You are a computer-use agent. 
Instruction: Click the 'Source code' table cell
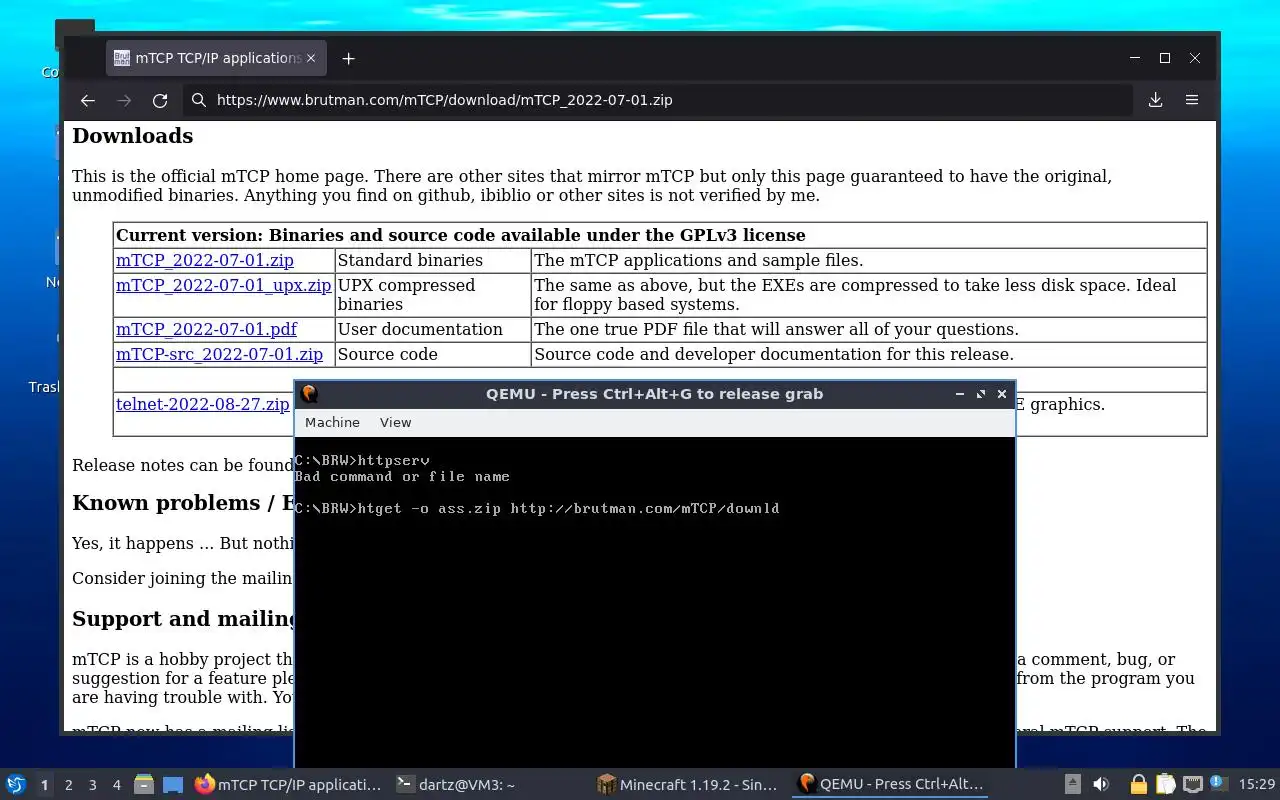[x=432, y=354]
